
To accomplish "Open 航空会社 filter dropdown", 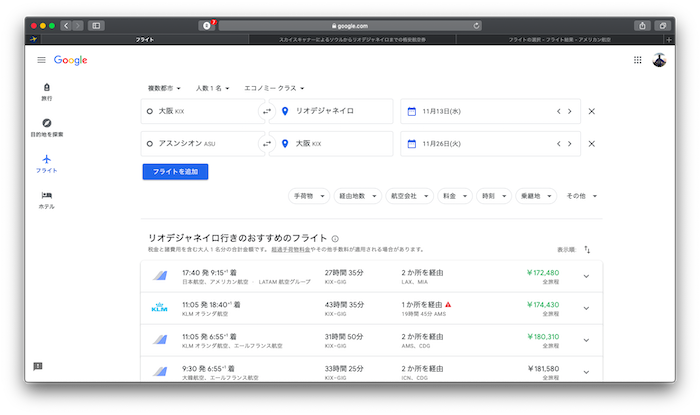I will (x=409, y=196).
